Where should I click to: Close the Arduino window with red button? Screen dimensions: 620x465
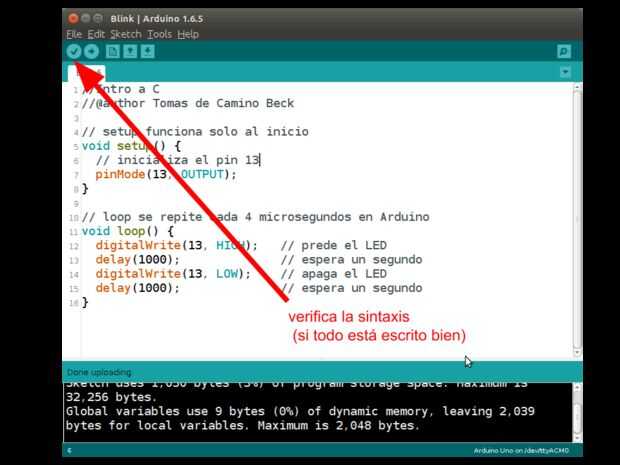click(x=73, y=18)
